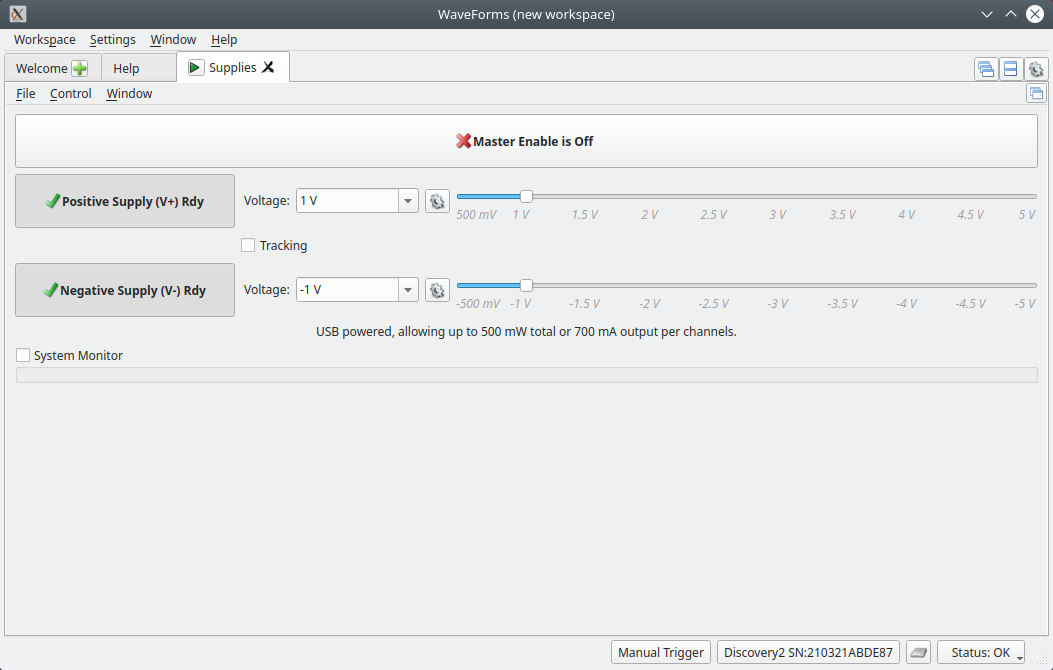Click the Manual Trigger button
The image size is (1053, 670).
coord(661,652)
